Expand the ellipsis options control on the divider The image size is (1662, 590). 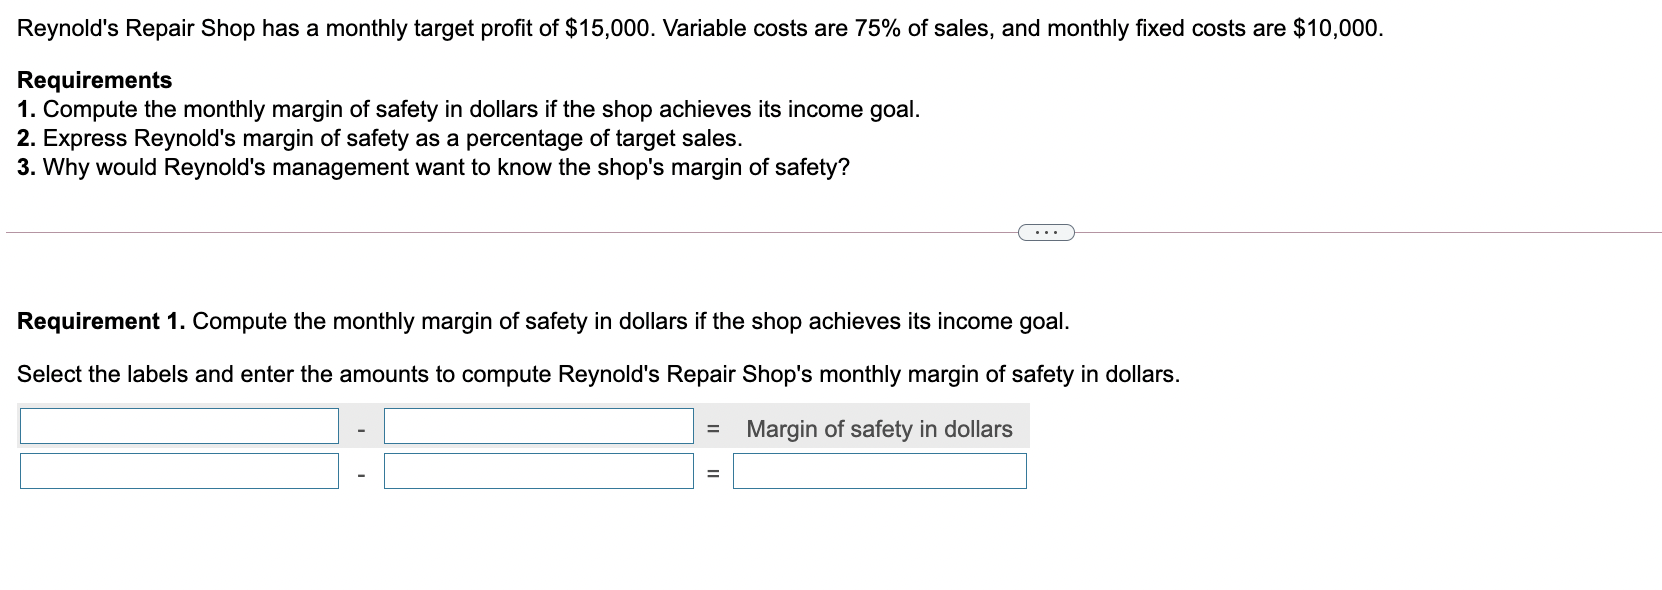pyautogui.click(x=1044, y=232)
